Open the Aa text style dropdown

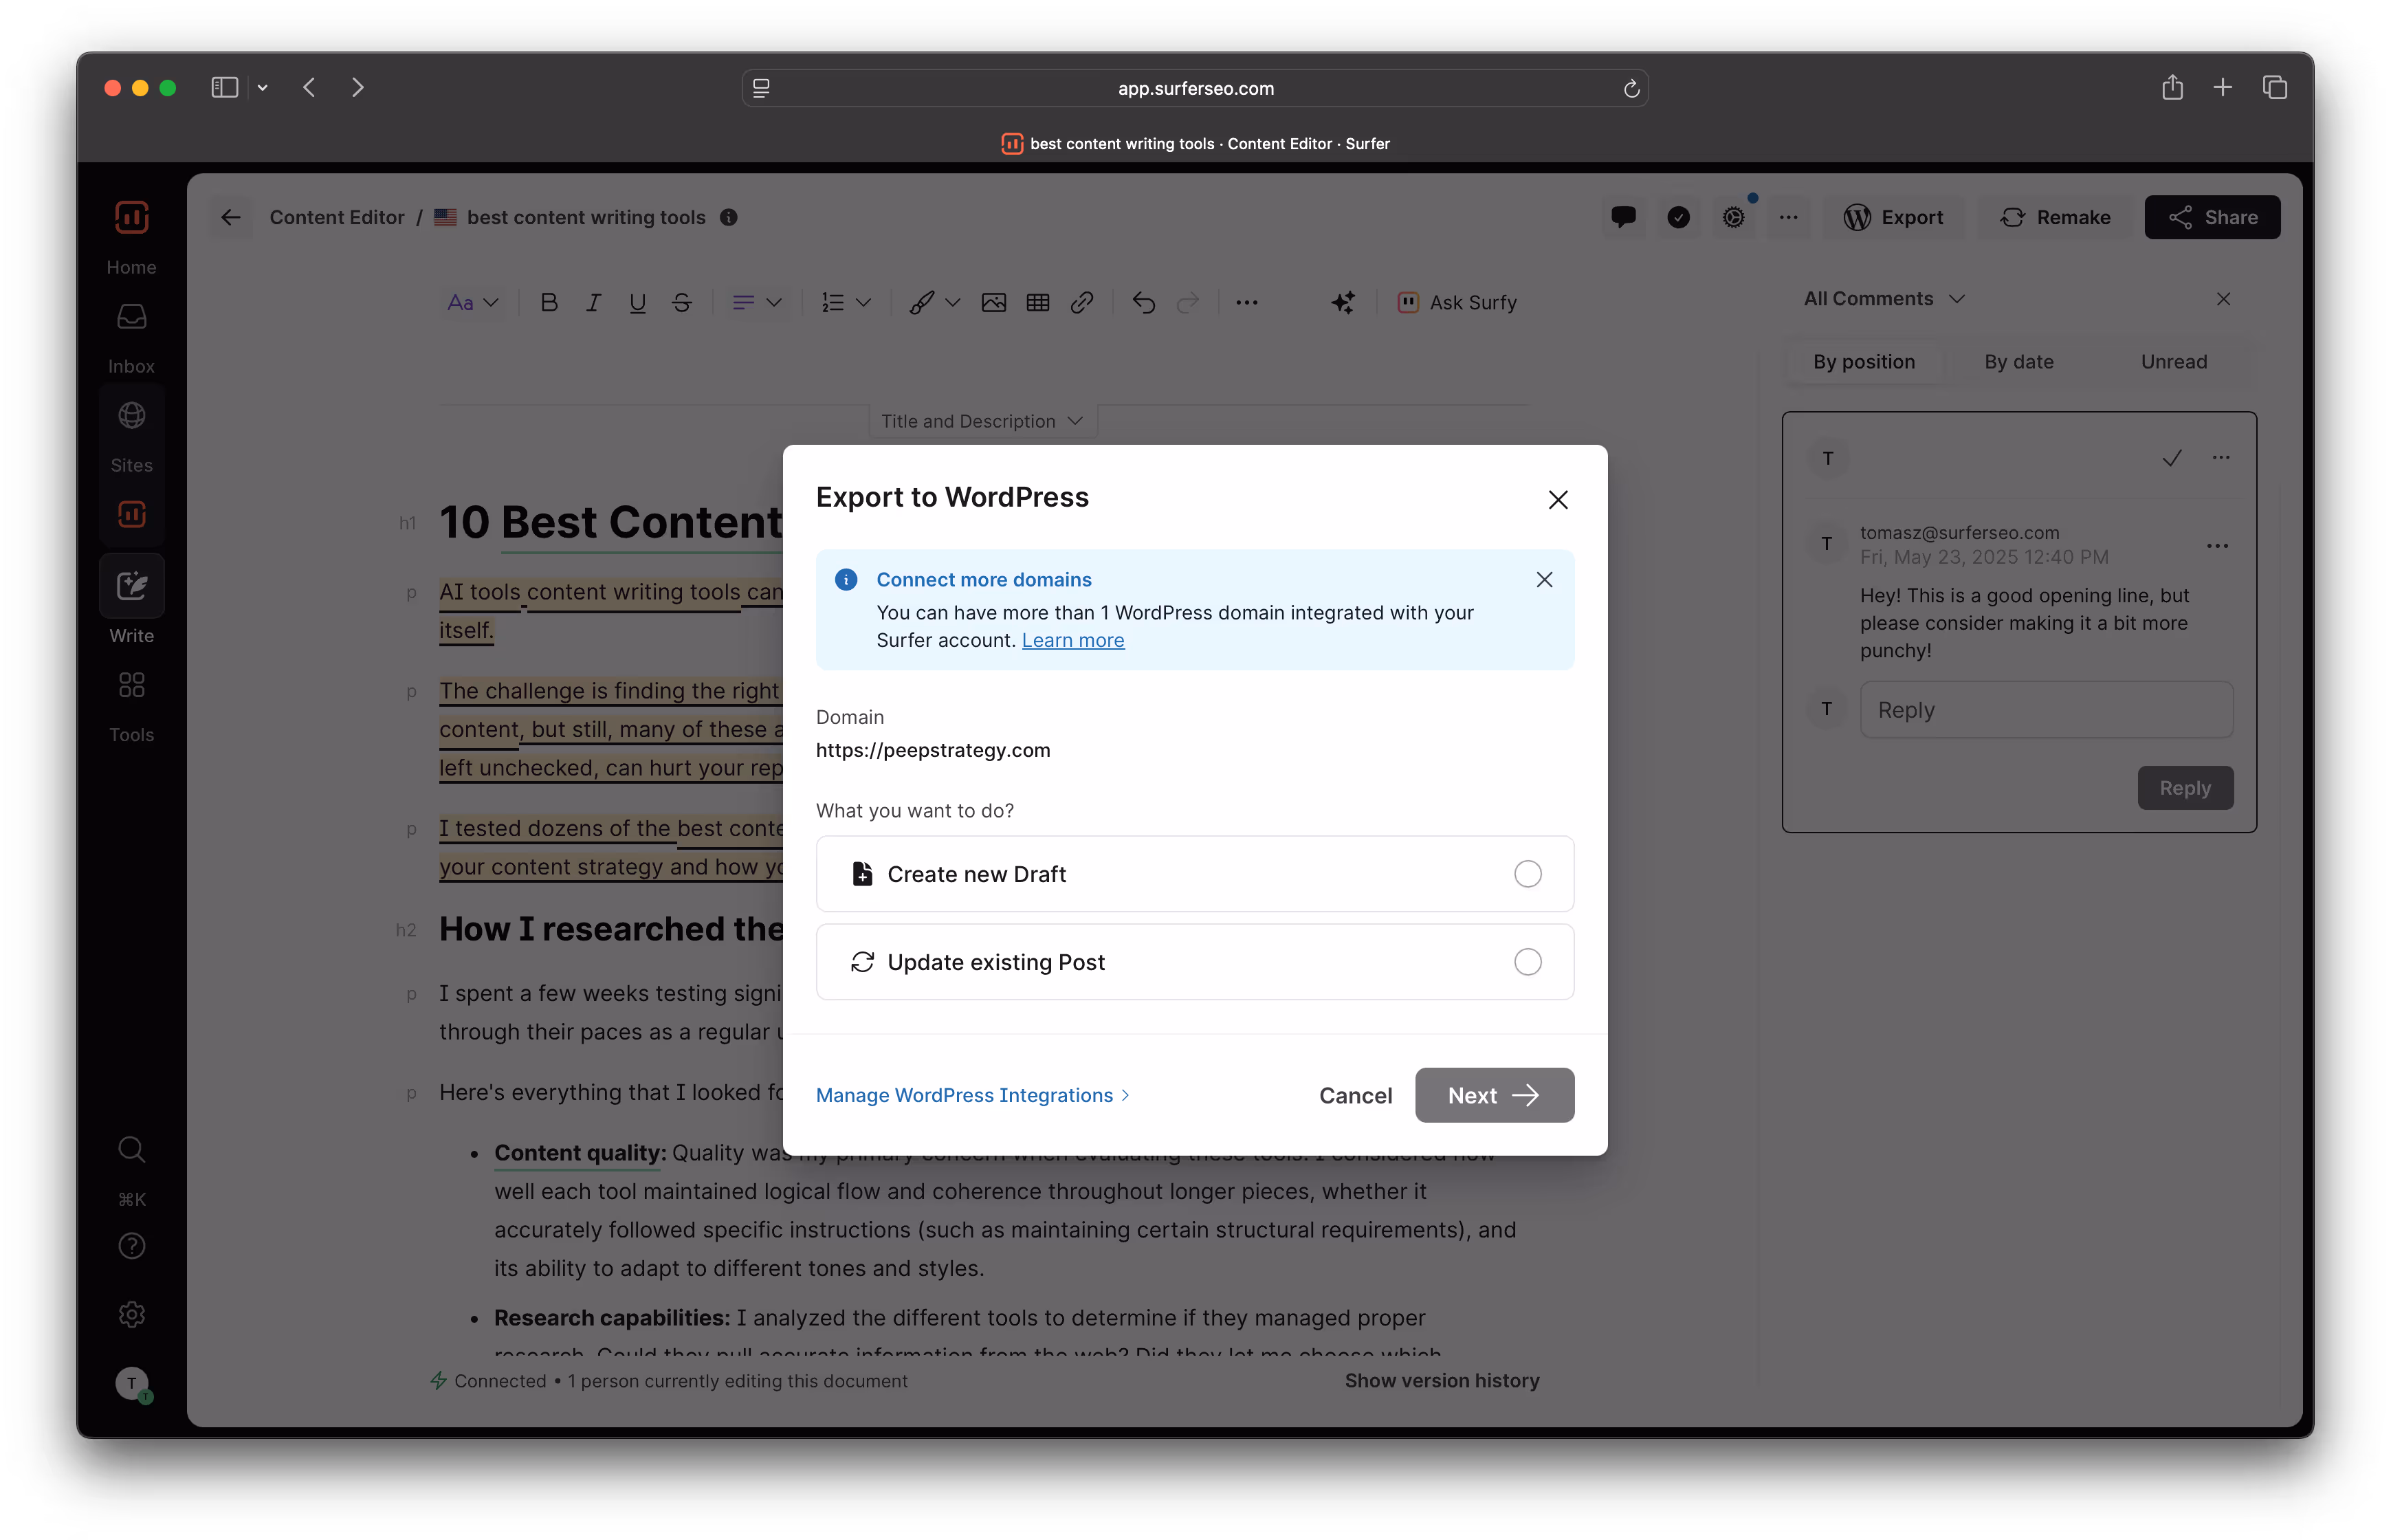[472, 302]
